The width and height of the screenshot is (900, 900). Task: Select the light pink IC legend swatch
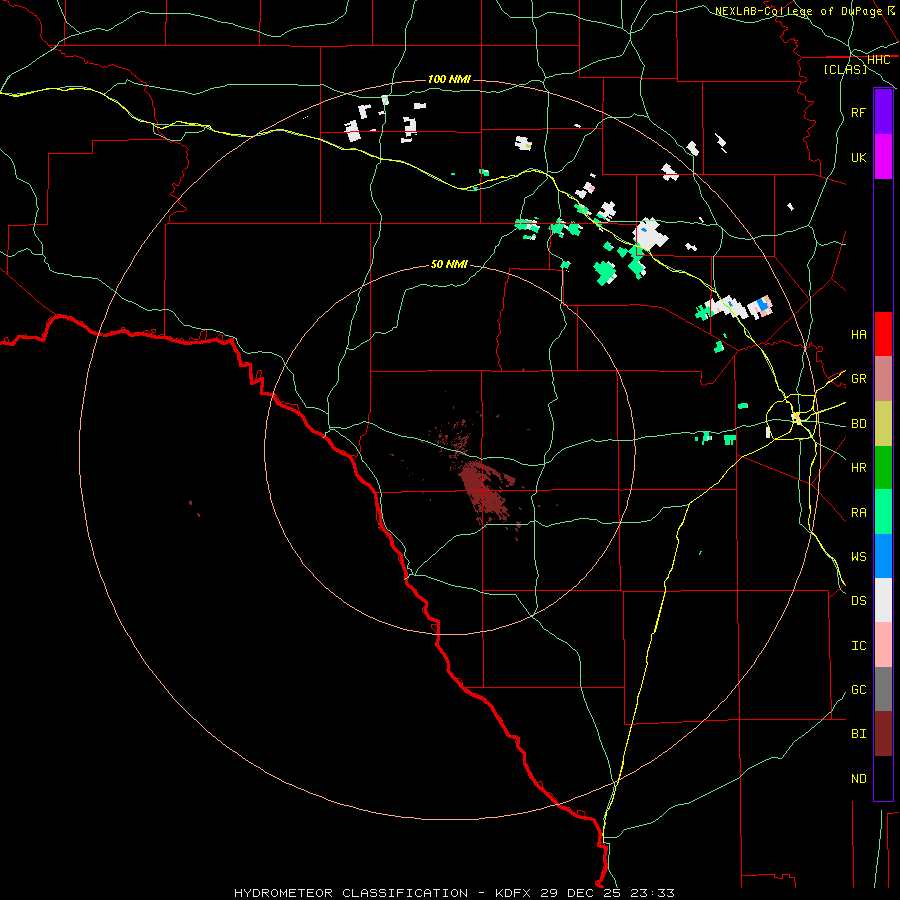click(x=883, y=645)
